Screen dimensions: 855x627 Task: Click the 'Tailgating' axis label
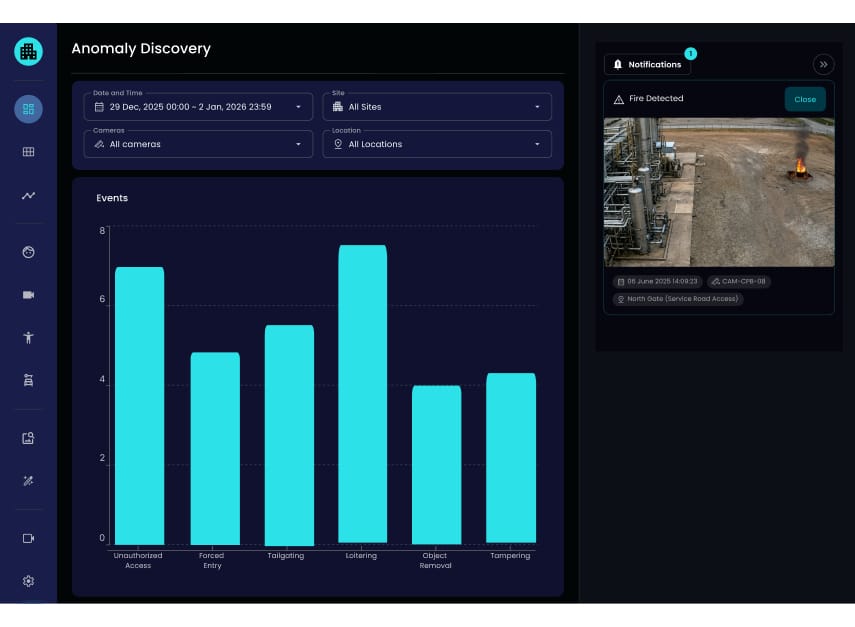click(x=286, y=556)
